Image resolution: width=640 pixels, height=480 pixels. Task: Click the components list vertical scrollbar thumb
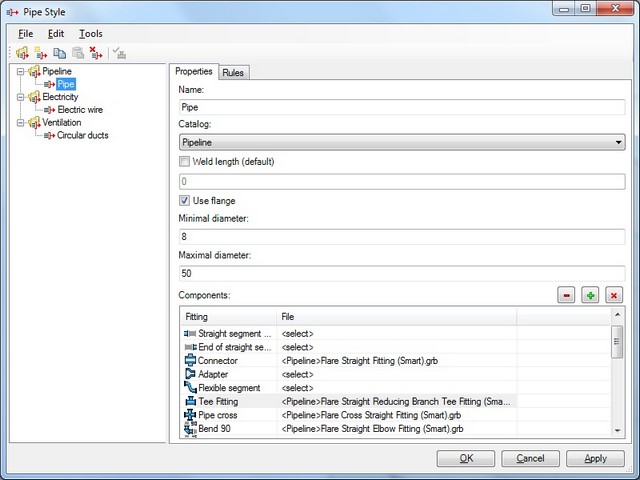pyautogui.click(x=617, y=342)
